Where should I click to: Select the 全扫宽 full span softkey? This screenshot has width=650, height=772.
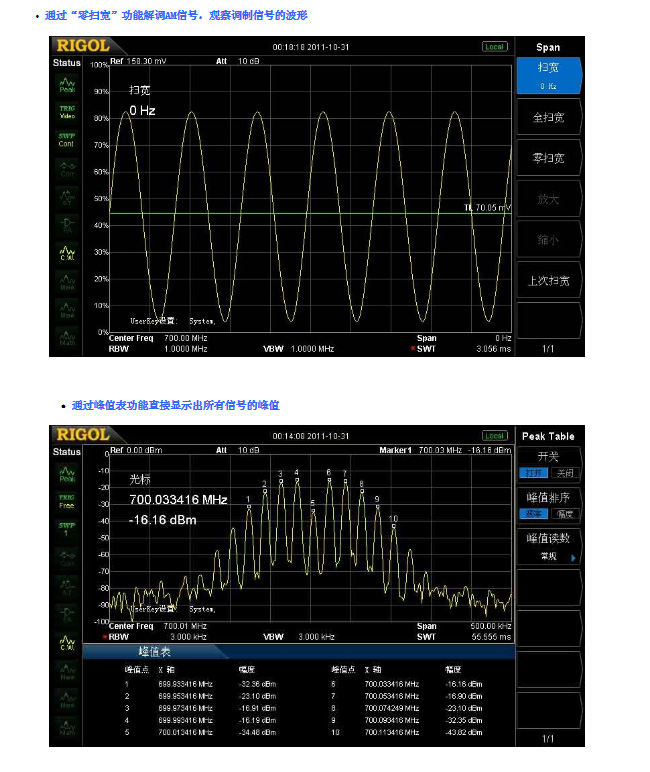click(548, 117)
